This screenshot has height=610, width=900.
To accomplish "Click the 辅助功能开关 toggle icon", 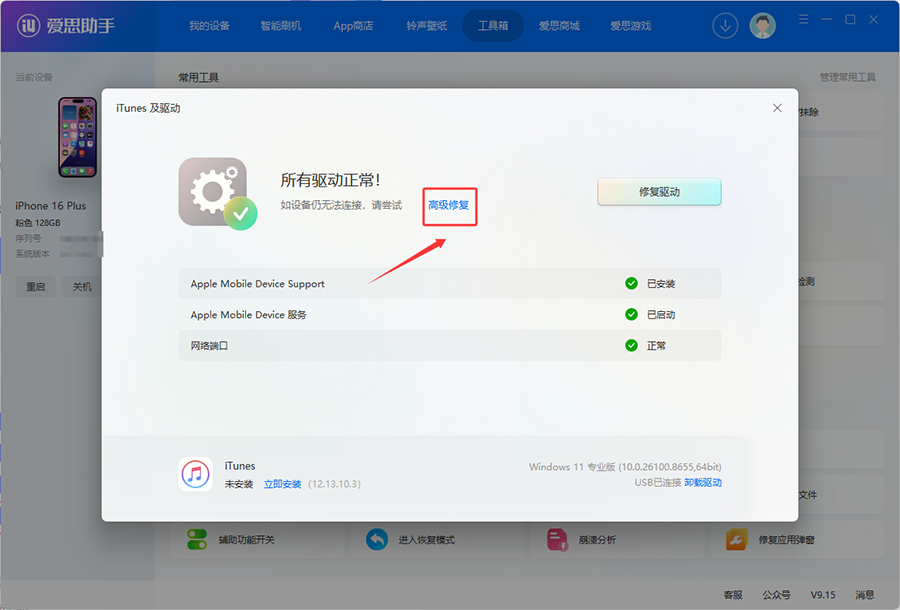I will (197, 539).
